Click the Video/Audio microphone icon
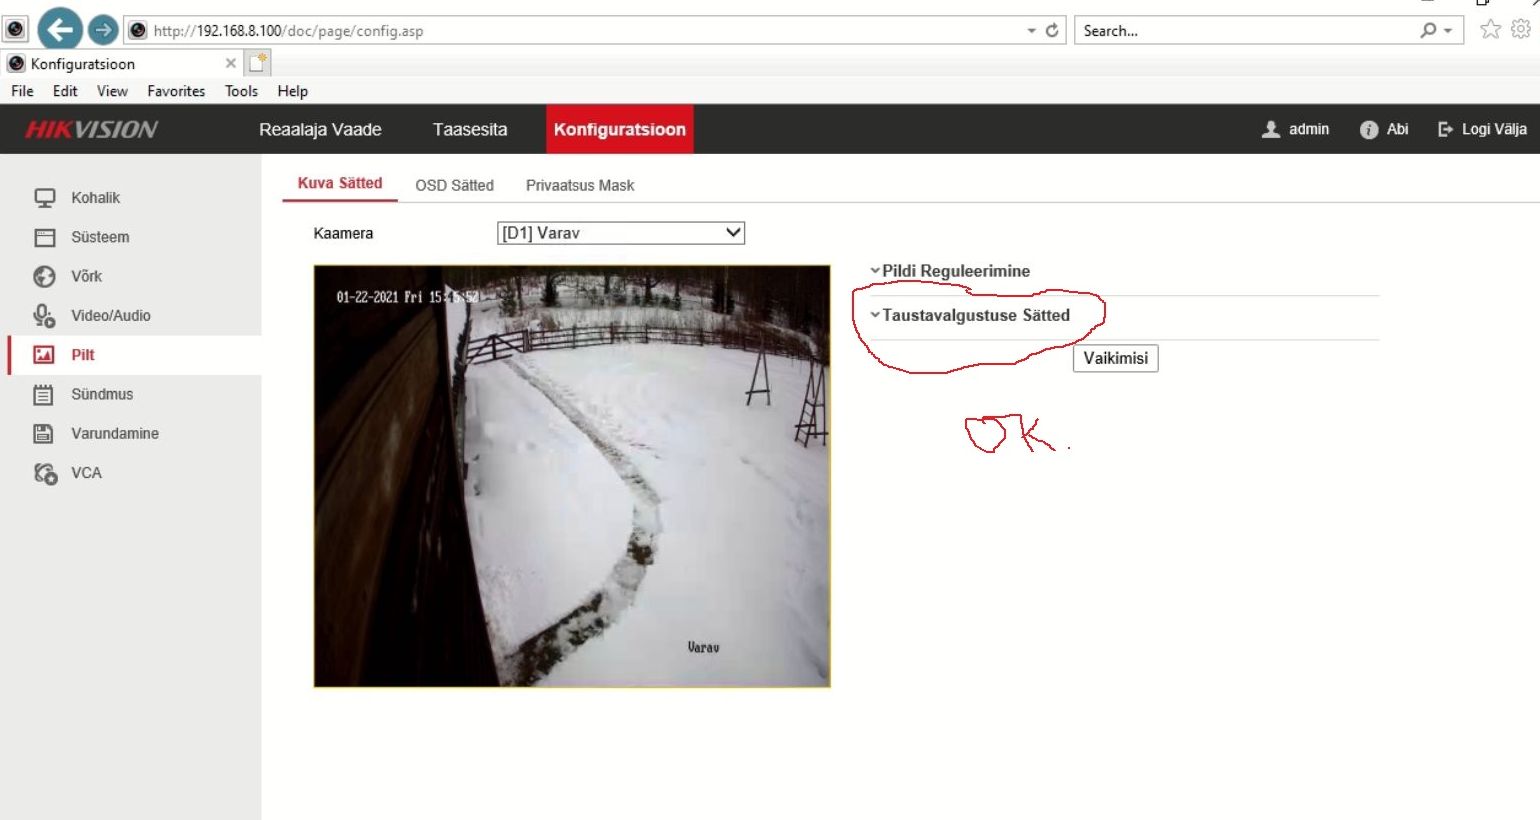The width and height of the screenshot is (1540, 820). pos(44,316)
